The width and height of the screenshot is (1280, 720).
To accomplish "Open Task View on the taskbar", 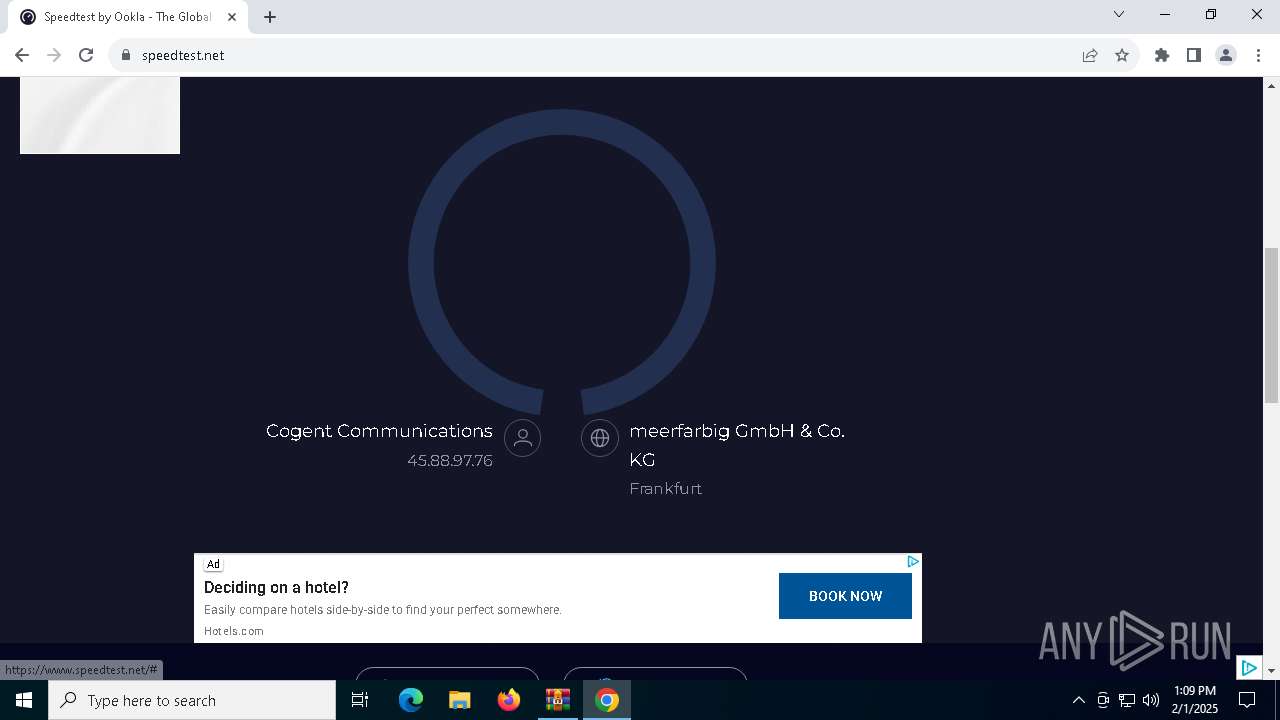I will (x=360, y=700).
